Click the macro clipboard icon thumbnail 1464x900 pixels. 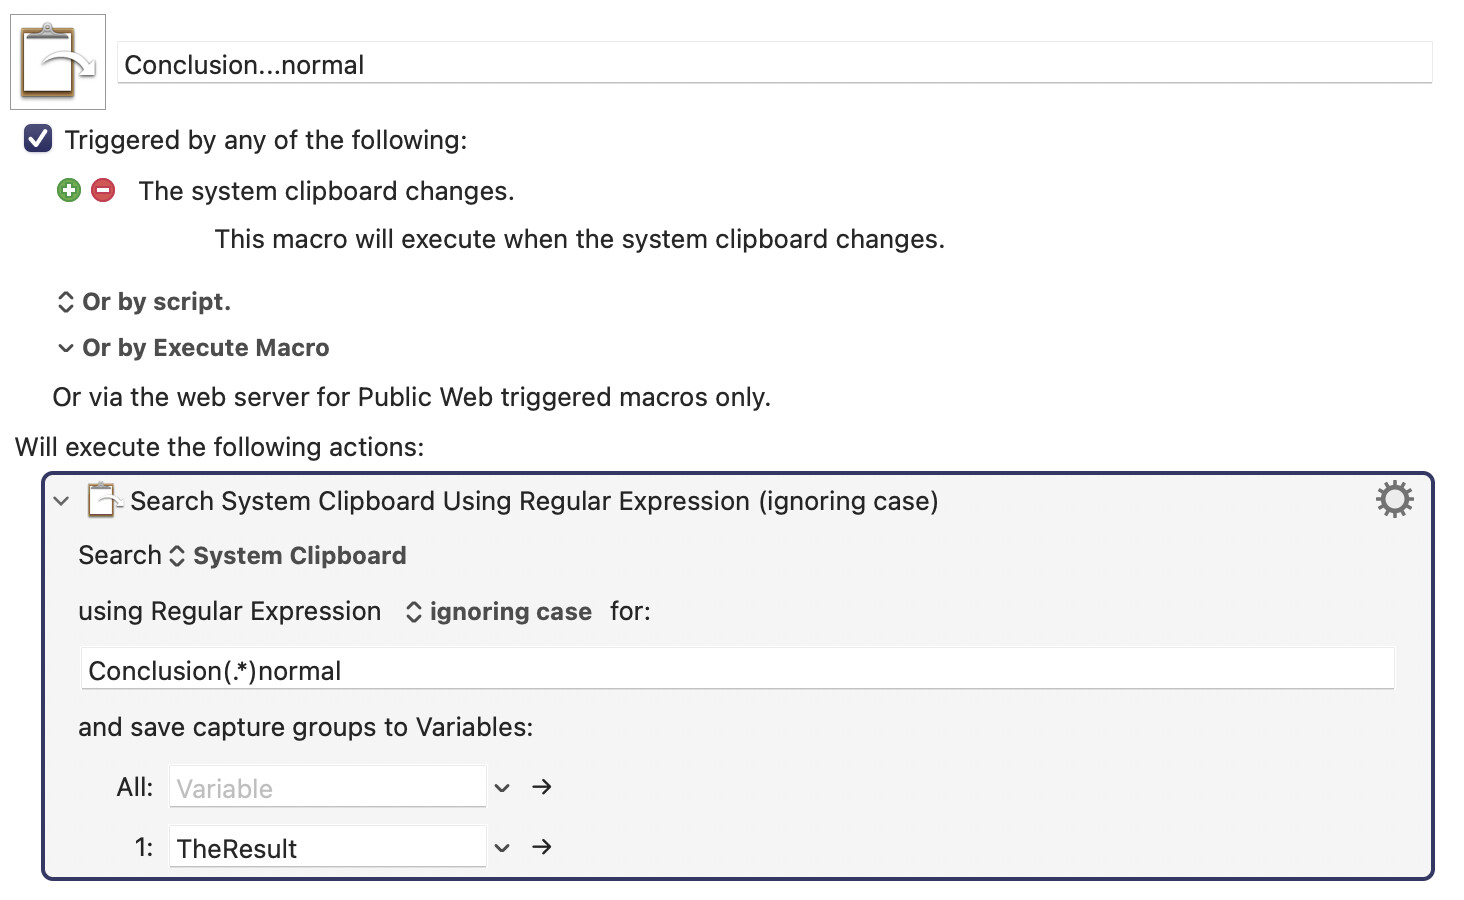[58, 62]
